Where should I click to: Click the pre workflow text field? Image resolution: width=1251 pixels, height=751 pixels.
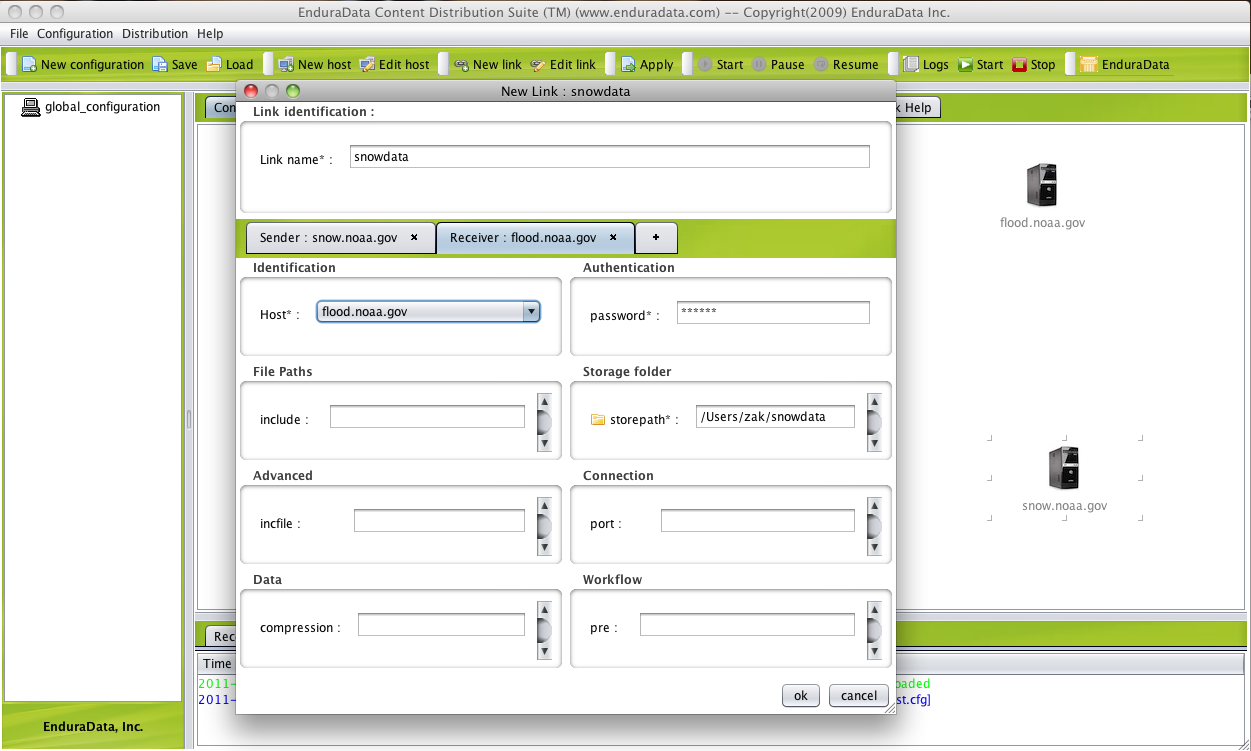pyautogui.click(x=747, y=625)
